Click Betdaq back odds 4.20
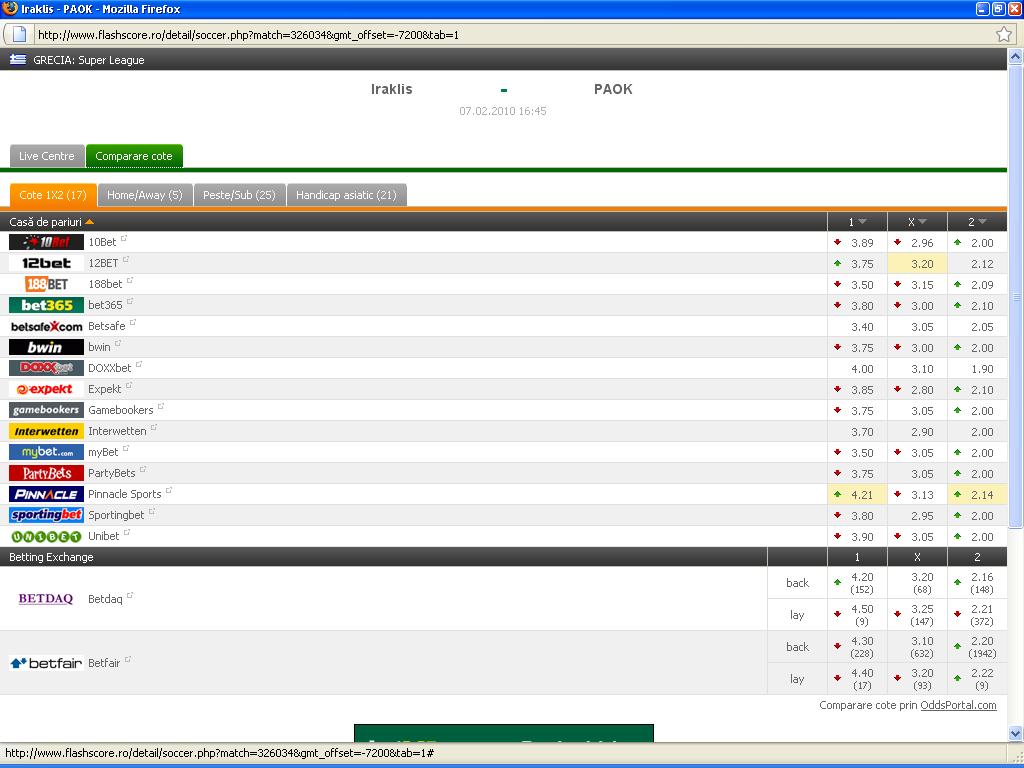The height and width of the screenshot is (768, 1024). pyautogui.click(x=862, y=577)
